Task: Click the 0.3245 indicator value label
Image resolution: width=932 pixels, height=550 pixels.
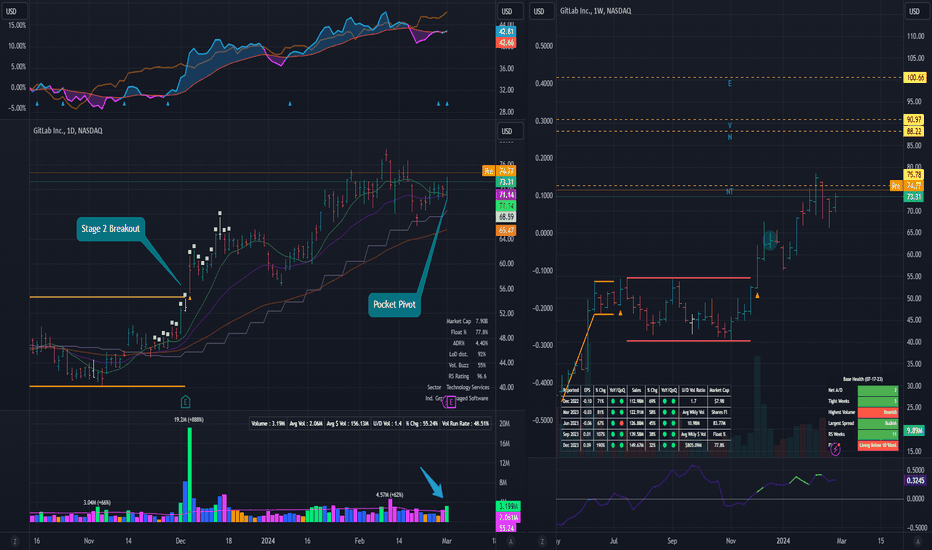Action: [915, 480]
